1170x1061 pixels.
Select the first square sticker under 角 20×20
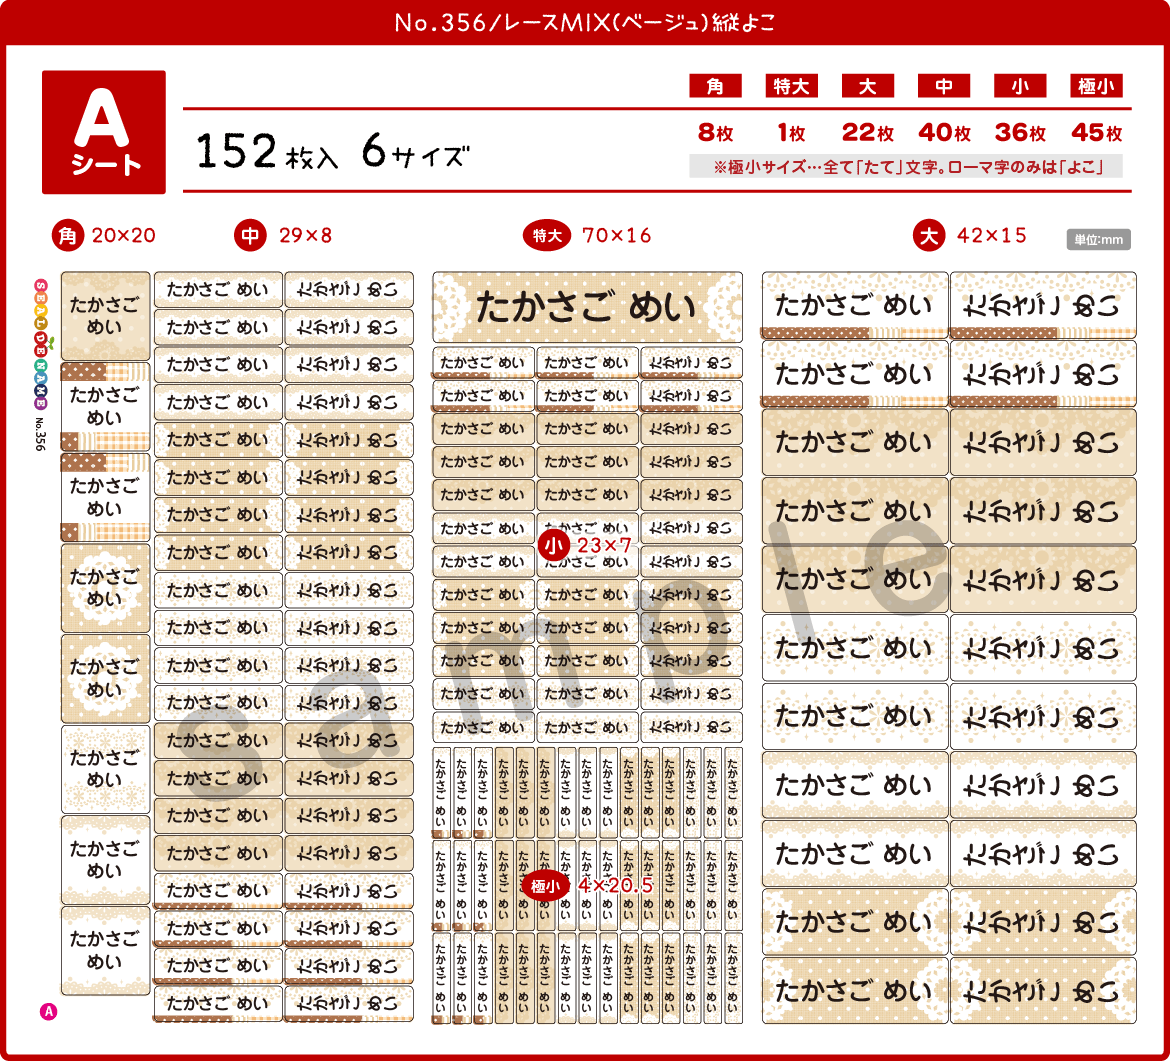[105, 316]
